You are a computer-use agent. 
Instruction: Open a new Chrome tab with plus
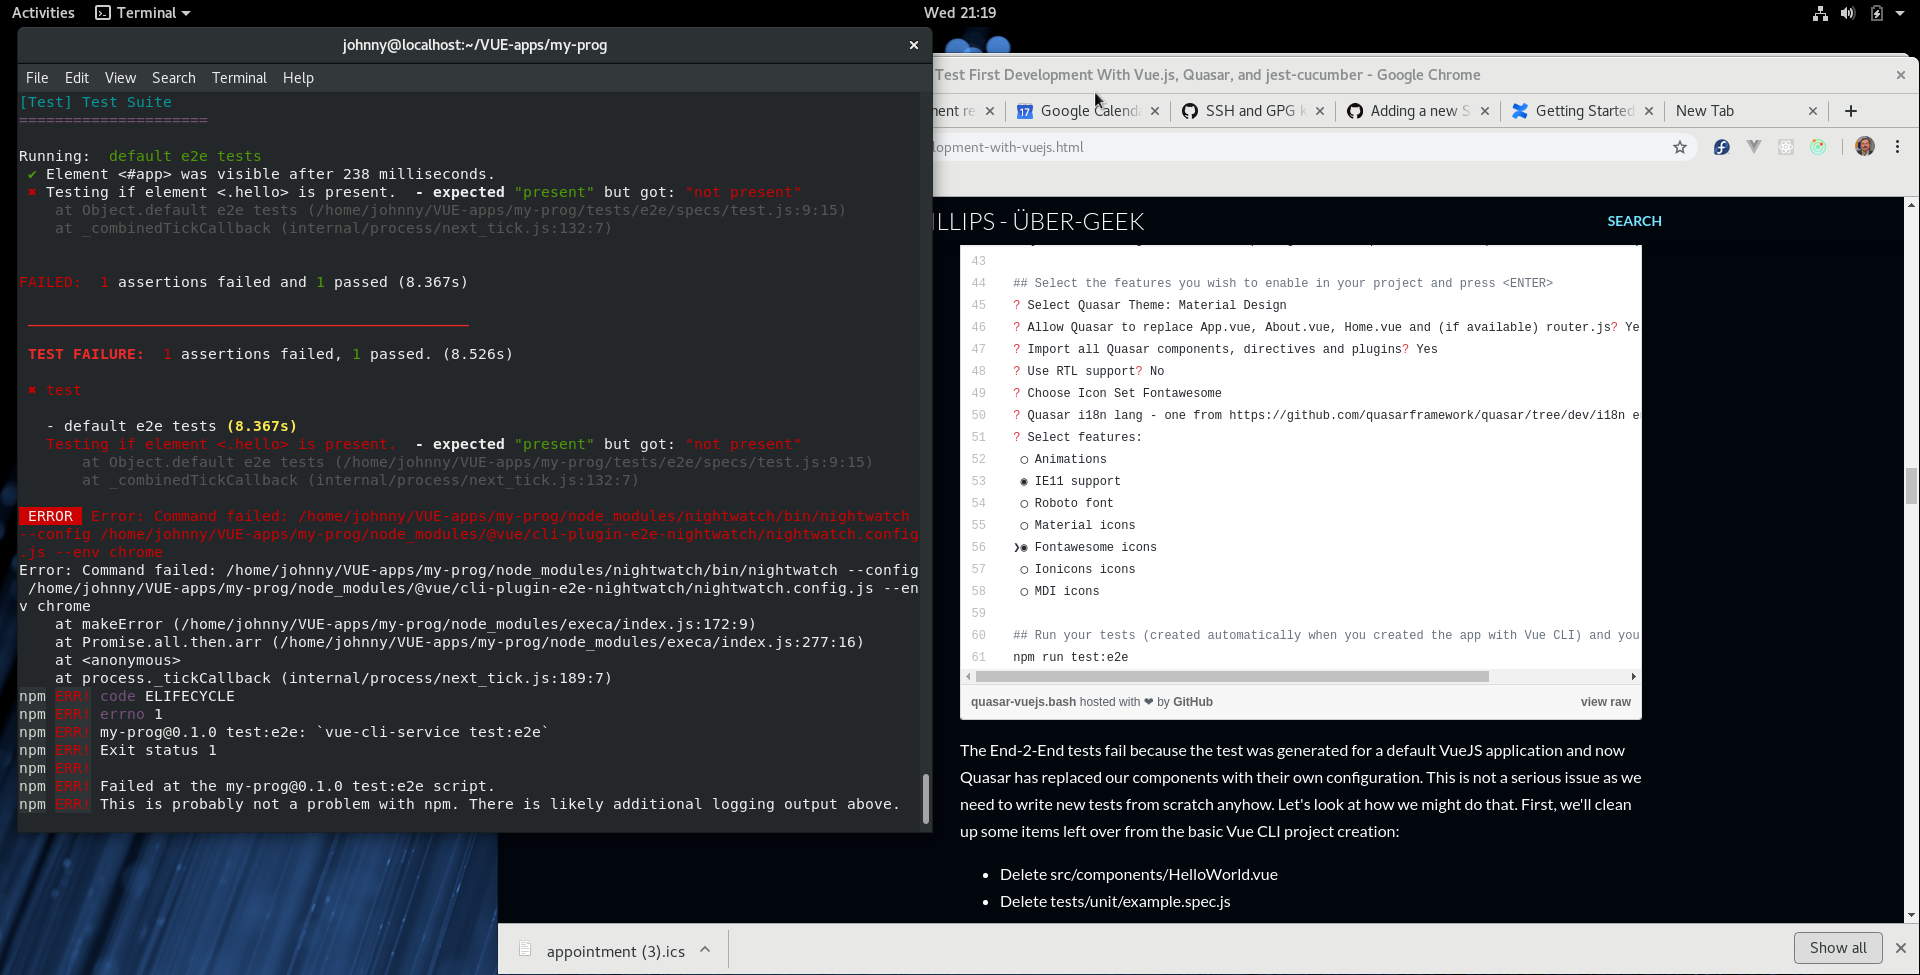1851,111
